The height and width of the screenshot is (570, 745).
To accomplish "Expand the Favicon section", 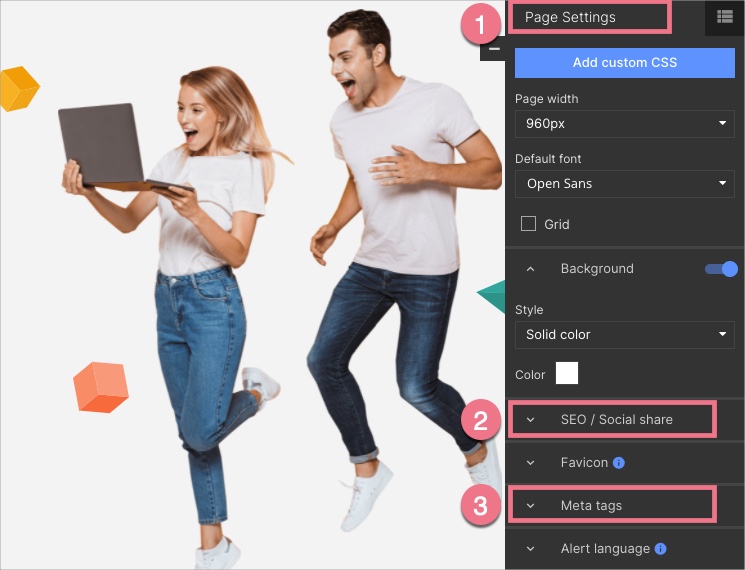I will pos(531,463).
